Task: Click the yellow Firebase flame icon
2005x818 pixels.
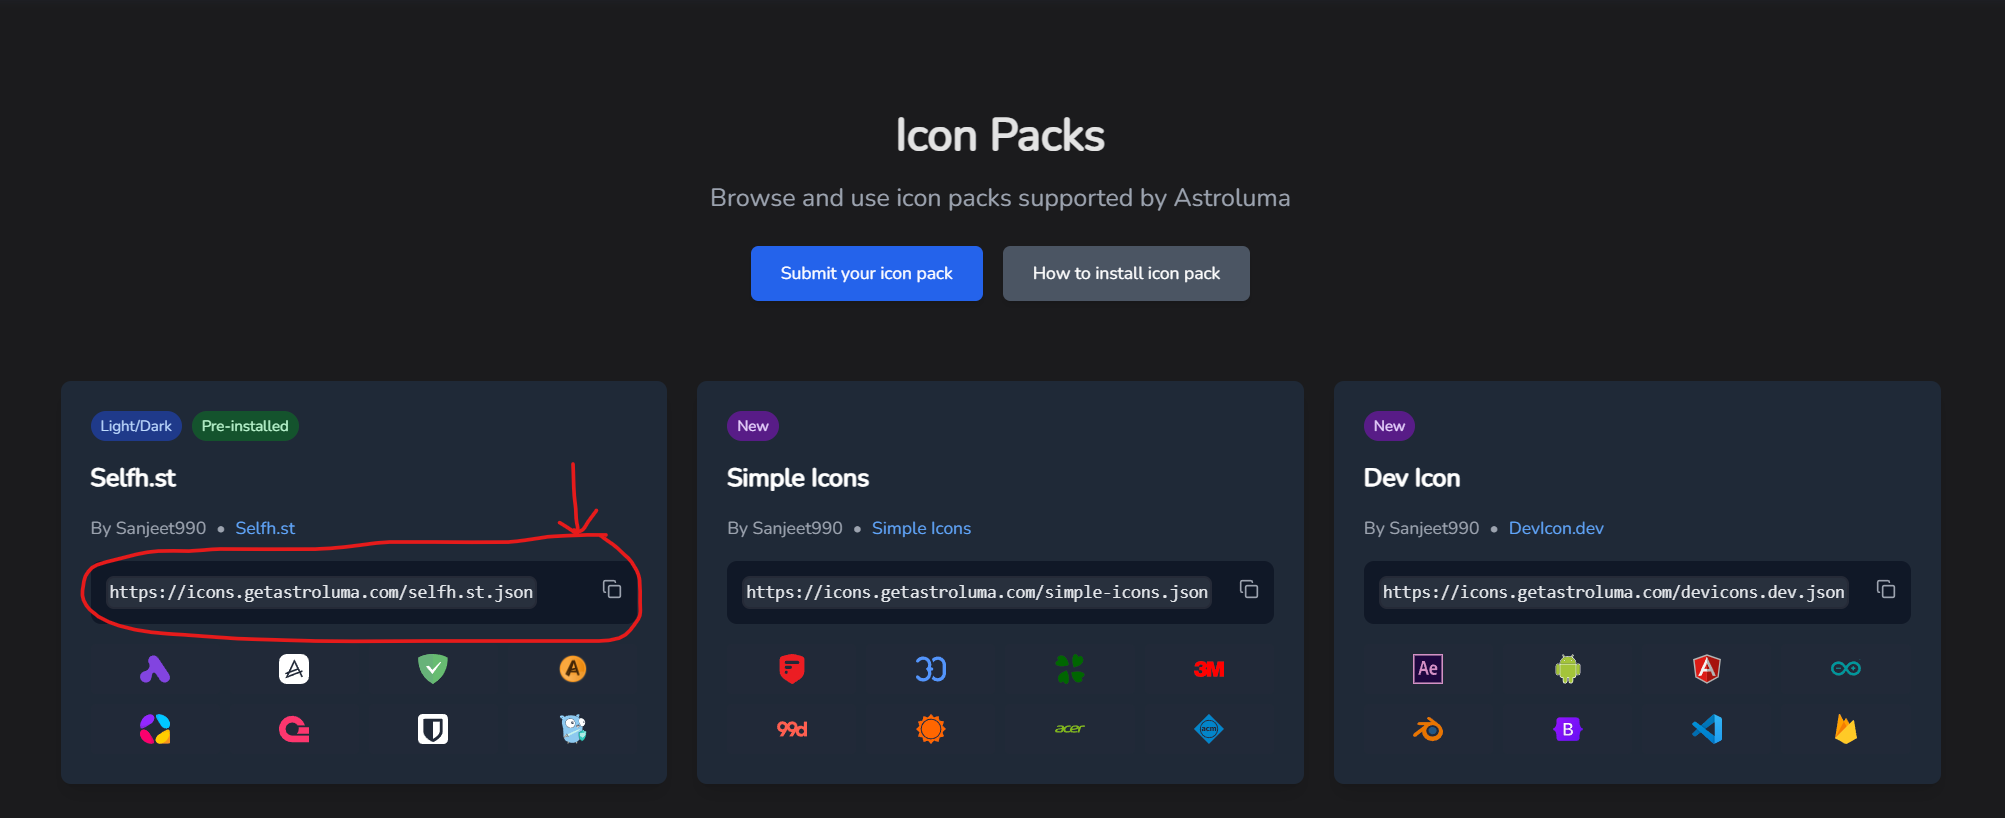Action: tap(1846, 729)
